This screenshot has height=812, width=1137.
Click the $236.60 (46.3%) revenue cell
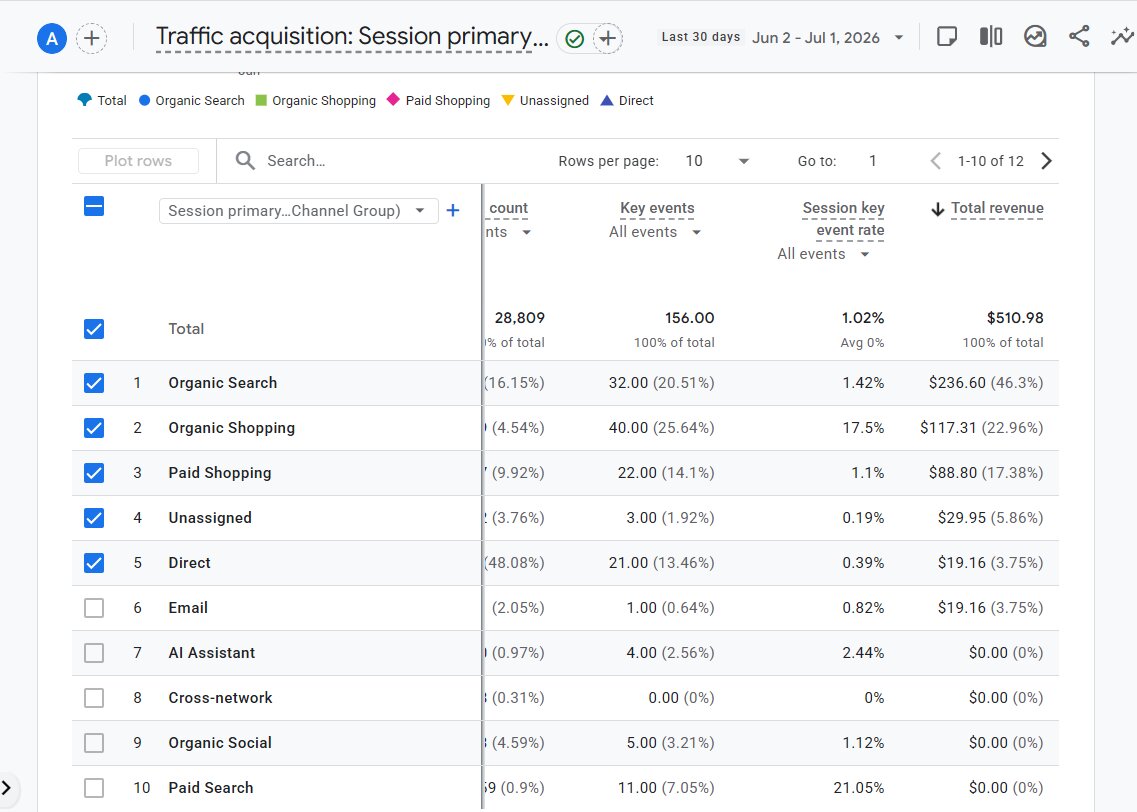click(x=985, y=383)
